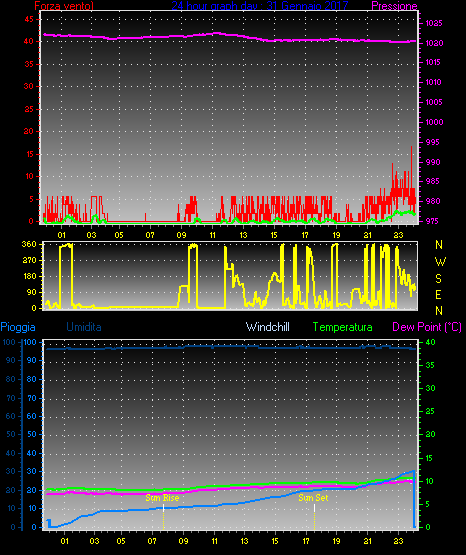Click the N compass letter below E
The width and height of the screenshot is (466, 555).
click(x=439, y=311)
